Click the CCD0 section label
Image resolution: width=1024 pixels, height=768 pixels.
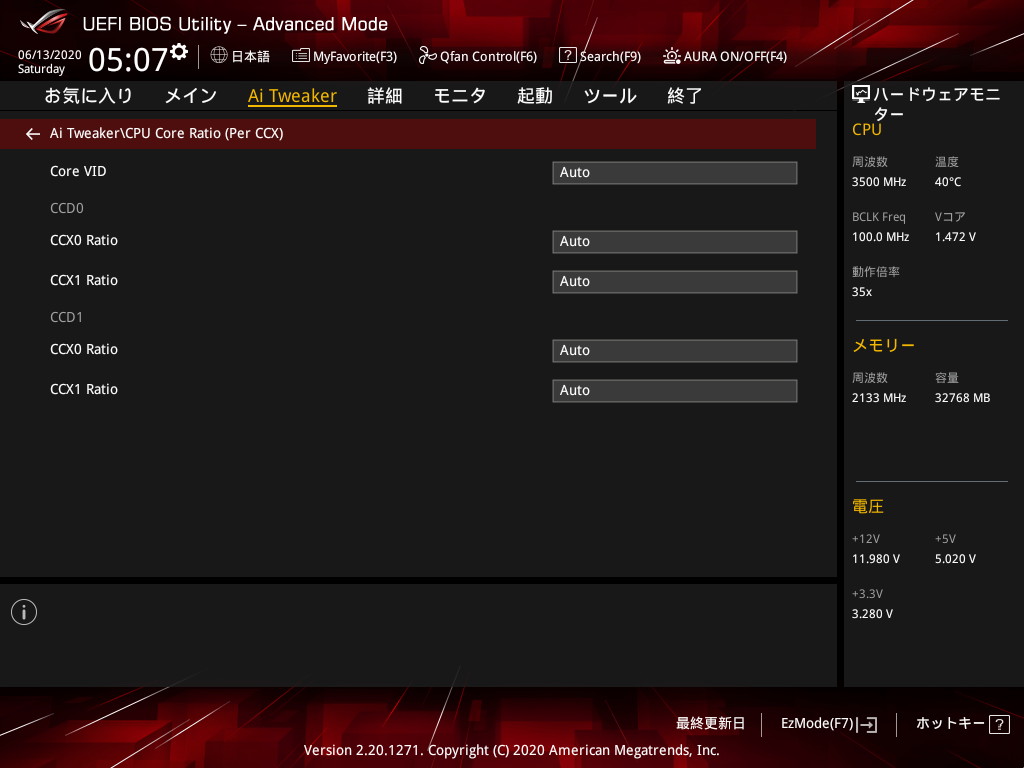pos(67,208)
